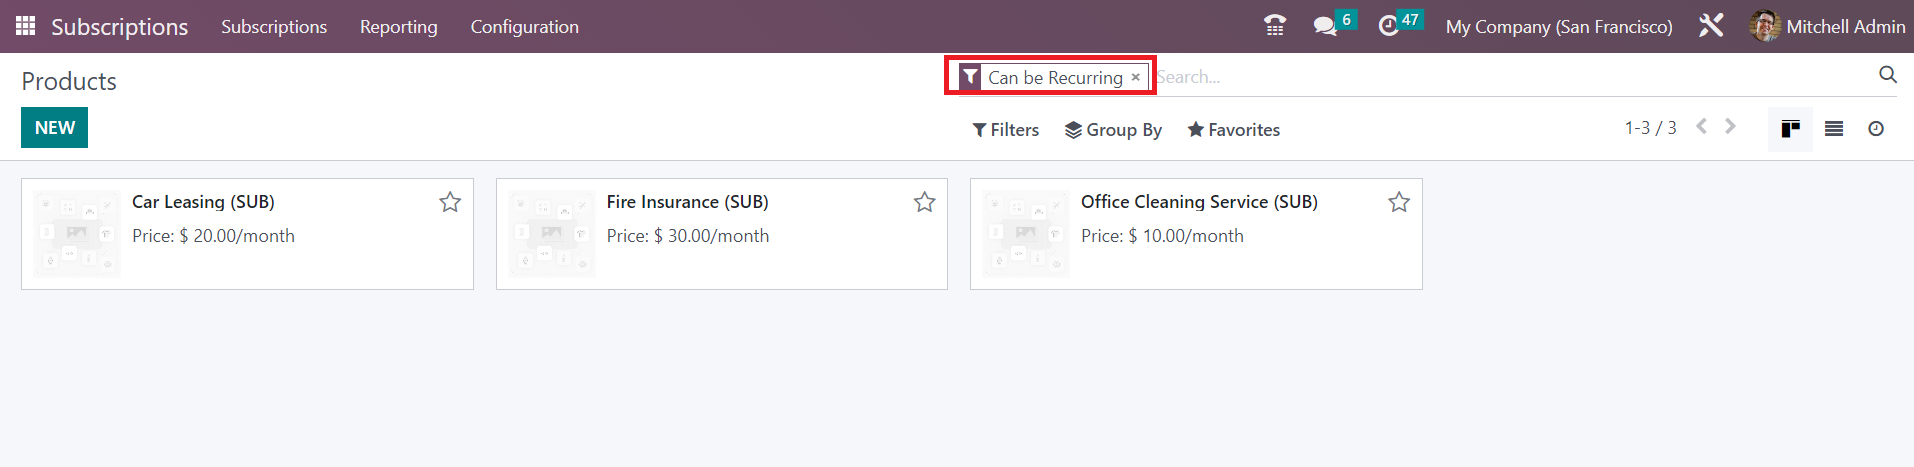The image size is (1914, 467).
Task: Click the NEW button
Action: (55, 128)
